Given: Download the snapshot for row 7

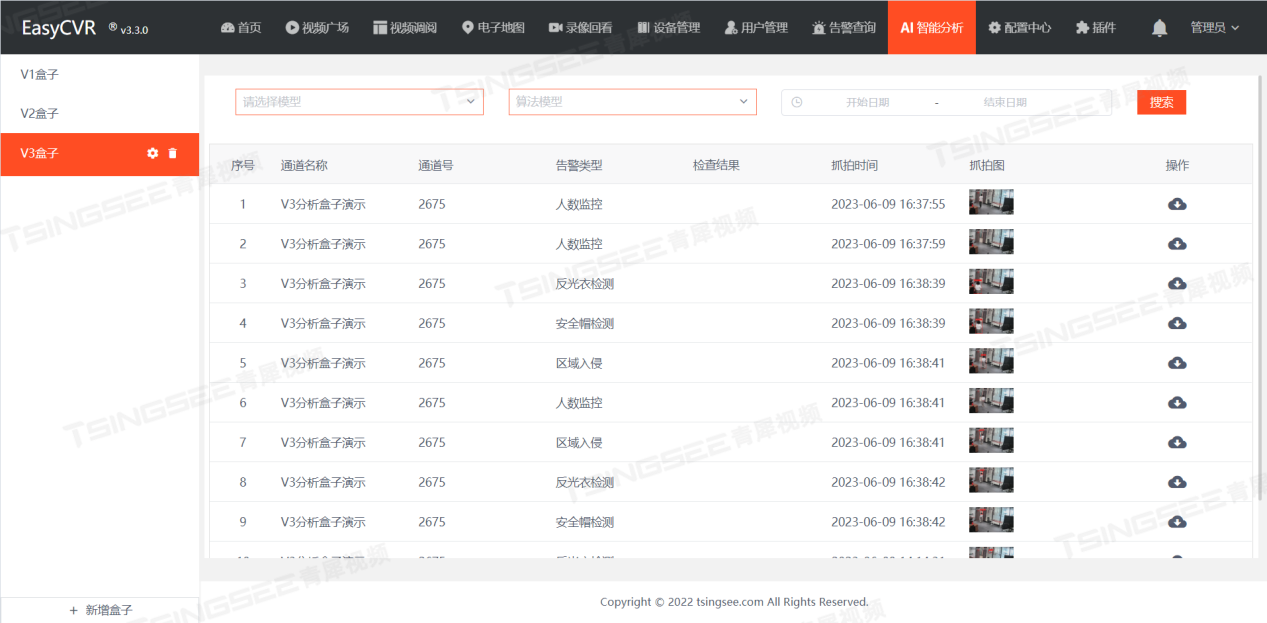Looking at the screenshot, I should pyautogui.click(x=1177, y=442).
